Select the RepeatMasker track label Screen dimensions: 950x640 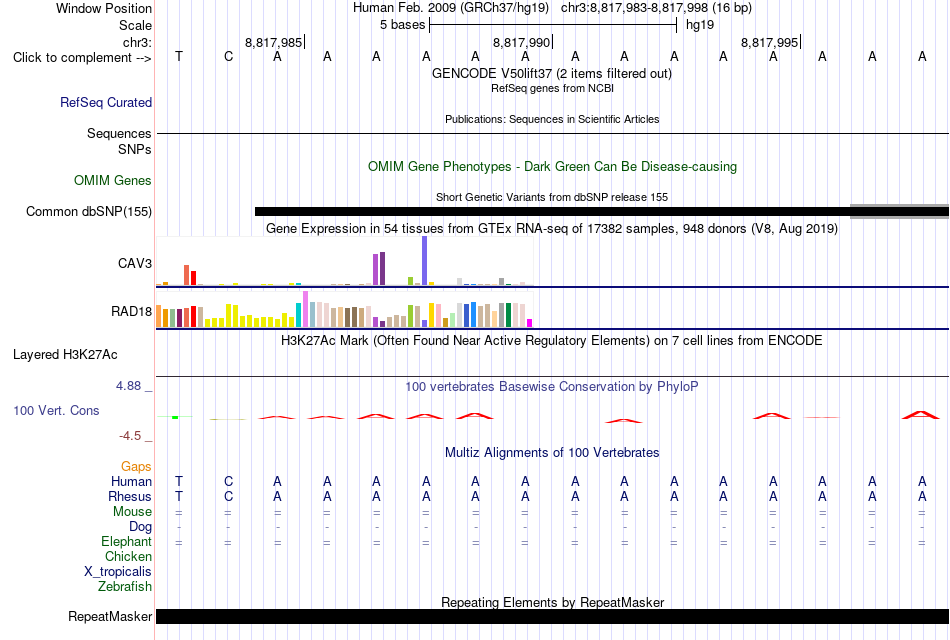[x=110, y=616]
